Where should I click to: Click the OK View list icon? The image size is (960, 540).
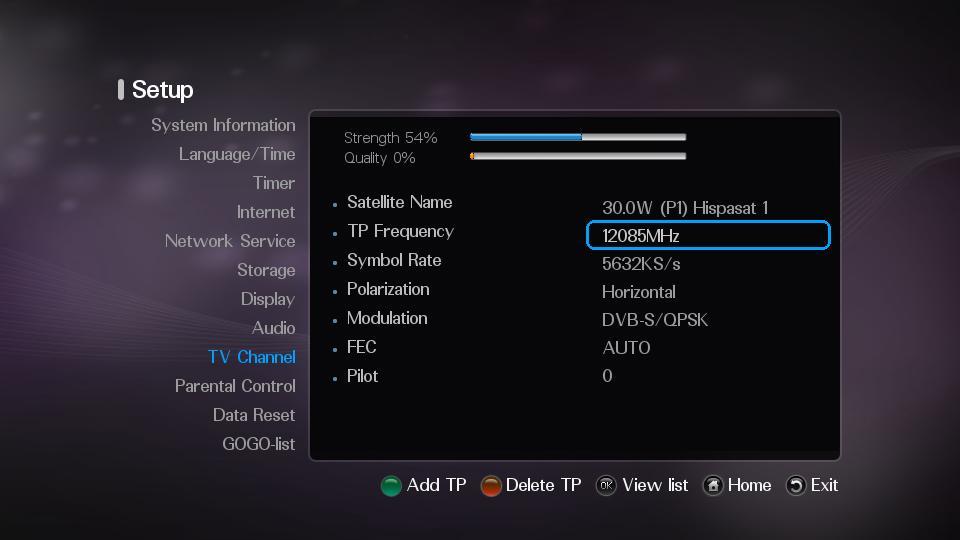point(606,486)
